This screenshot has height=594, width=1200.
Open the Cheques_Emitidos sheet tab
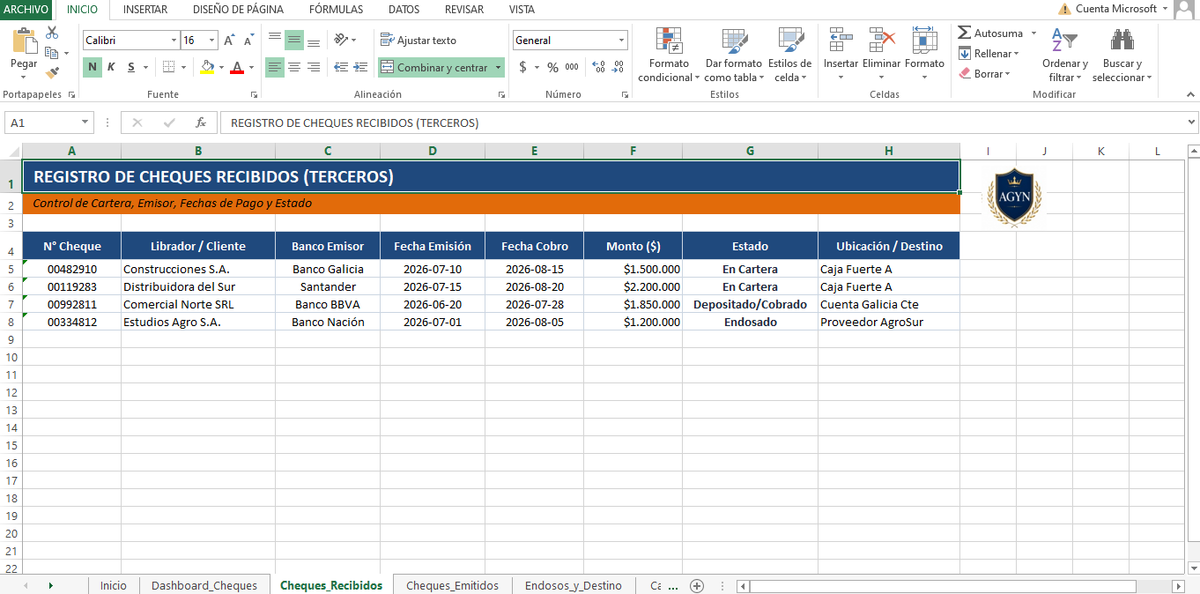452,586
